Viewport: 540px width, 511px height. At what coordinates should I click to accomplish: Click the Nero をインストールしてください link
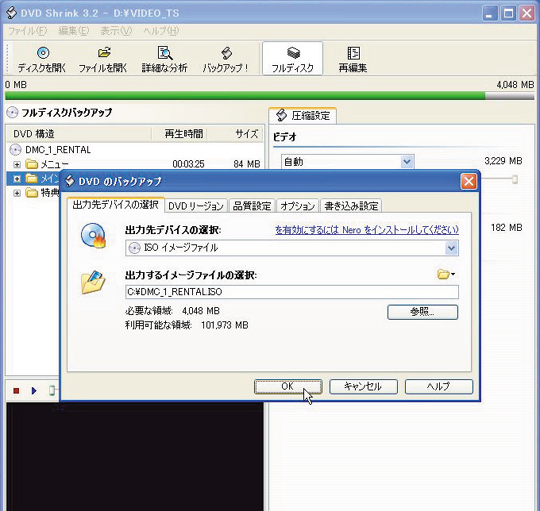click(x=367, y=230)
